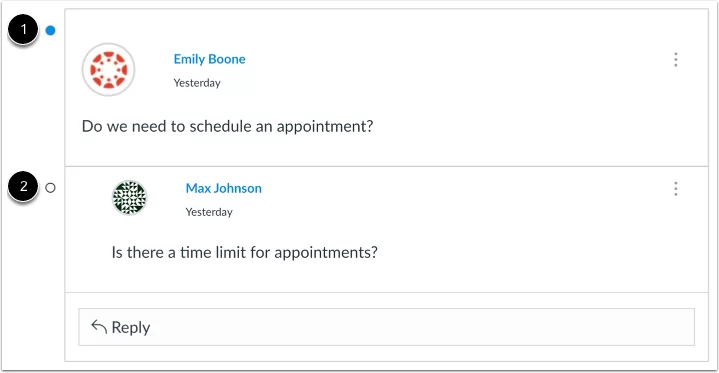This screenshot has height=373, width=719.
Task: Toggle the blue unread dot beside Emily's post
Action: (x=50, y=31)
